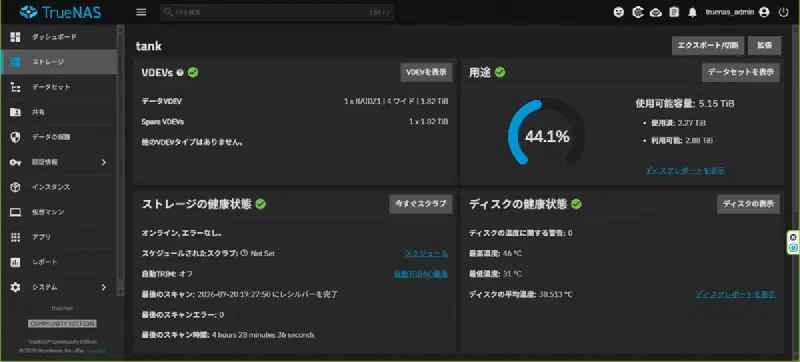The width and height of the screenshot is (800, 362).
Task: Click the 共有 folder icon in sidebar
Action: pos(15,112)
